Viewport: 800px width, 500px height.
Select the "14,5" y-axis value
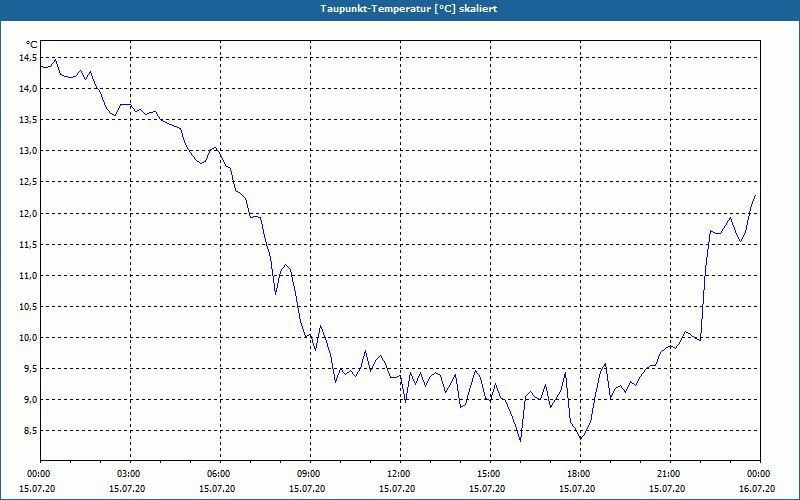click(x=29, y=58)
